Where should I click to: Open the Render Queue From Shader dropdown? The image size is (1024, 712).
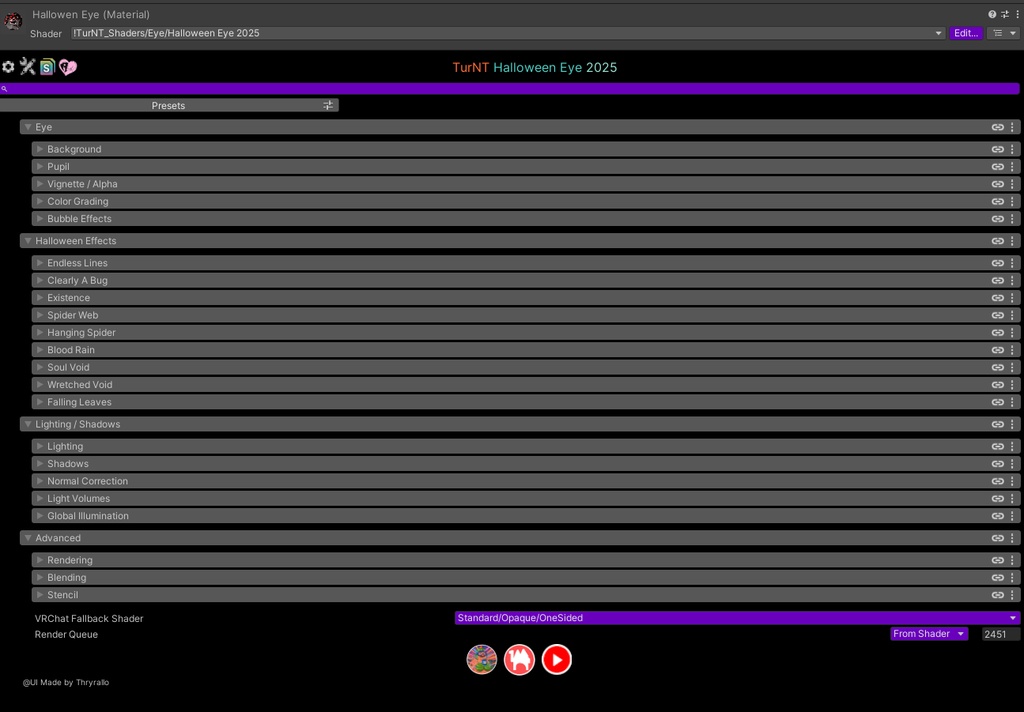(929, 634)
